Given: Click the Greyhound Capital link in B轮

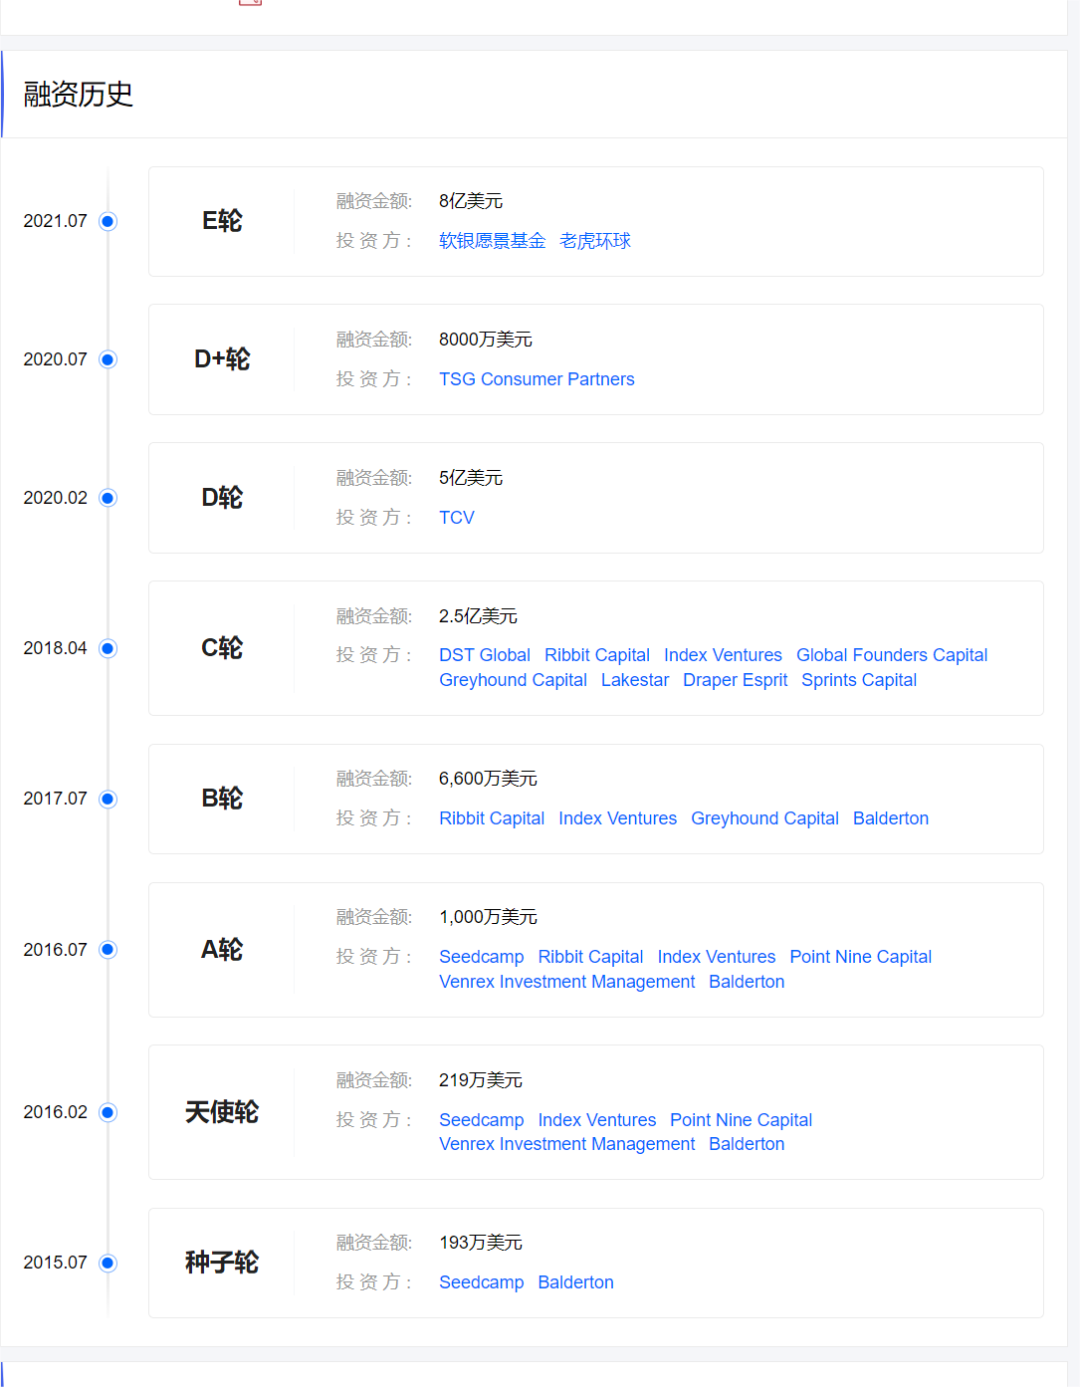Looking at the screenshot, I should click(x=764, y=818).
